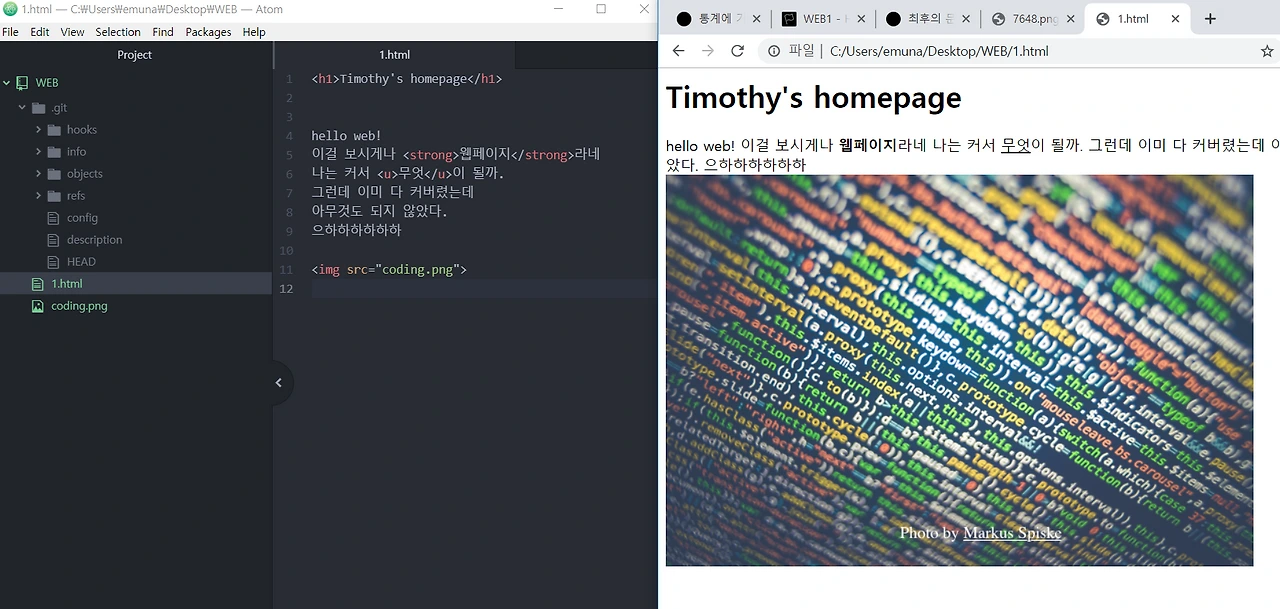This screenshot has height=609, width=1280.
Task: Expand the refs folder chevron
Action: [38, 195]
